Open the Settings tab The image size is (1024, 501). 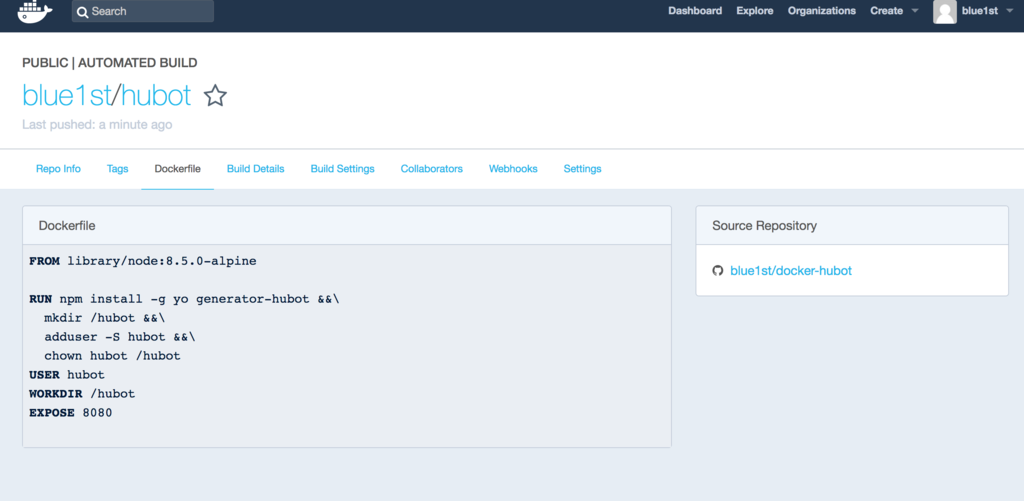583,169
